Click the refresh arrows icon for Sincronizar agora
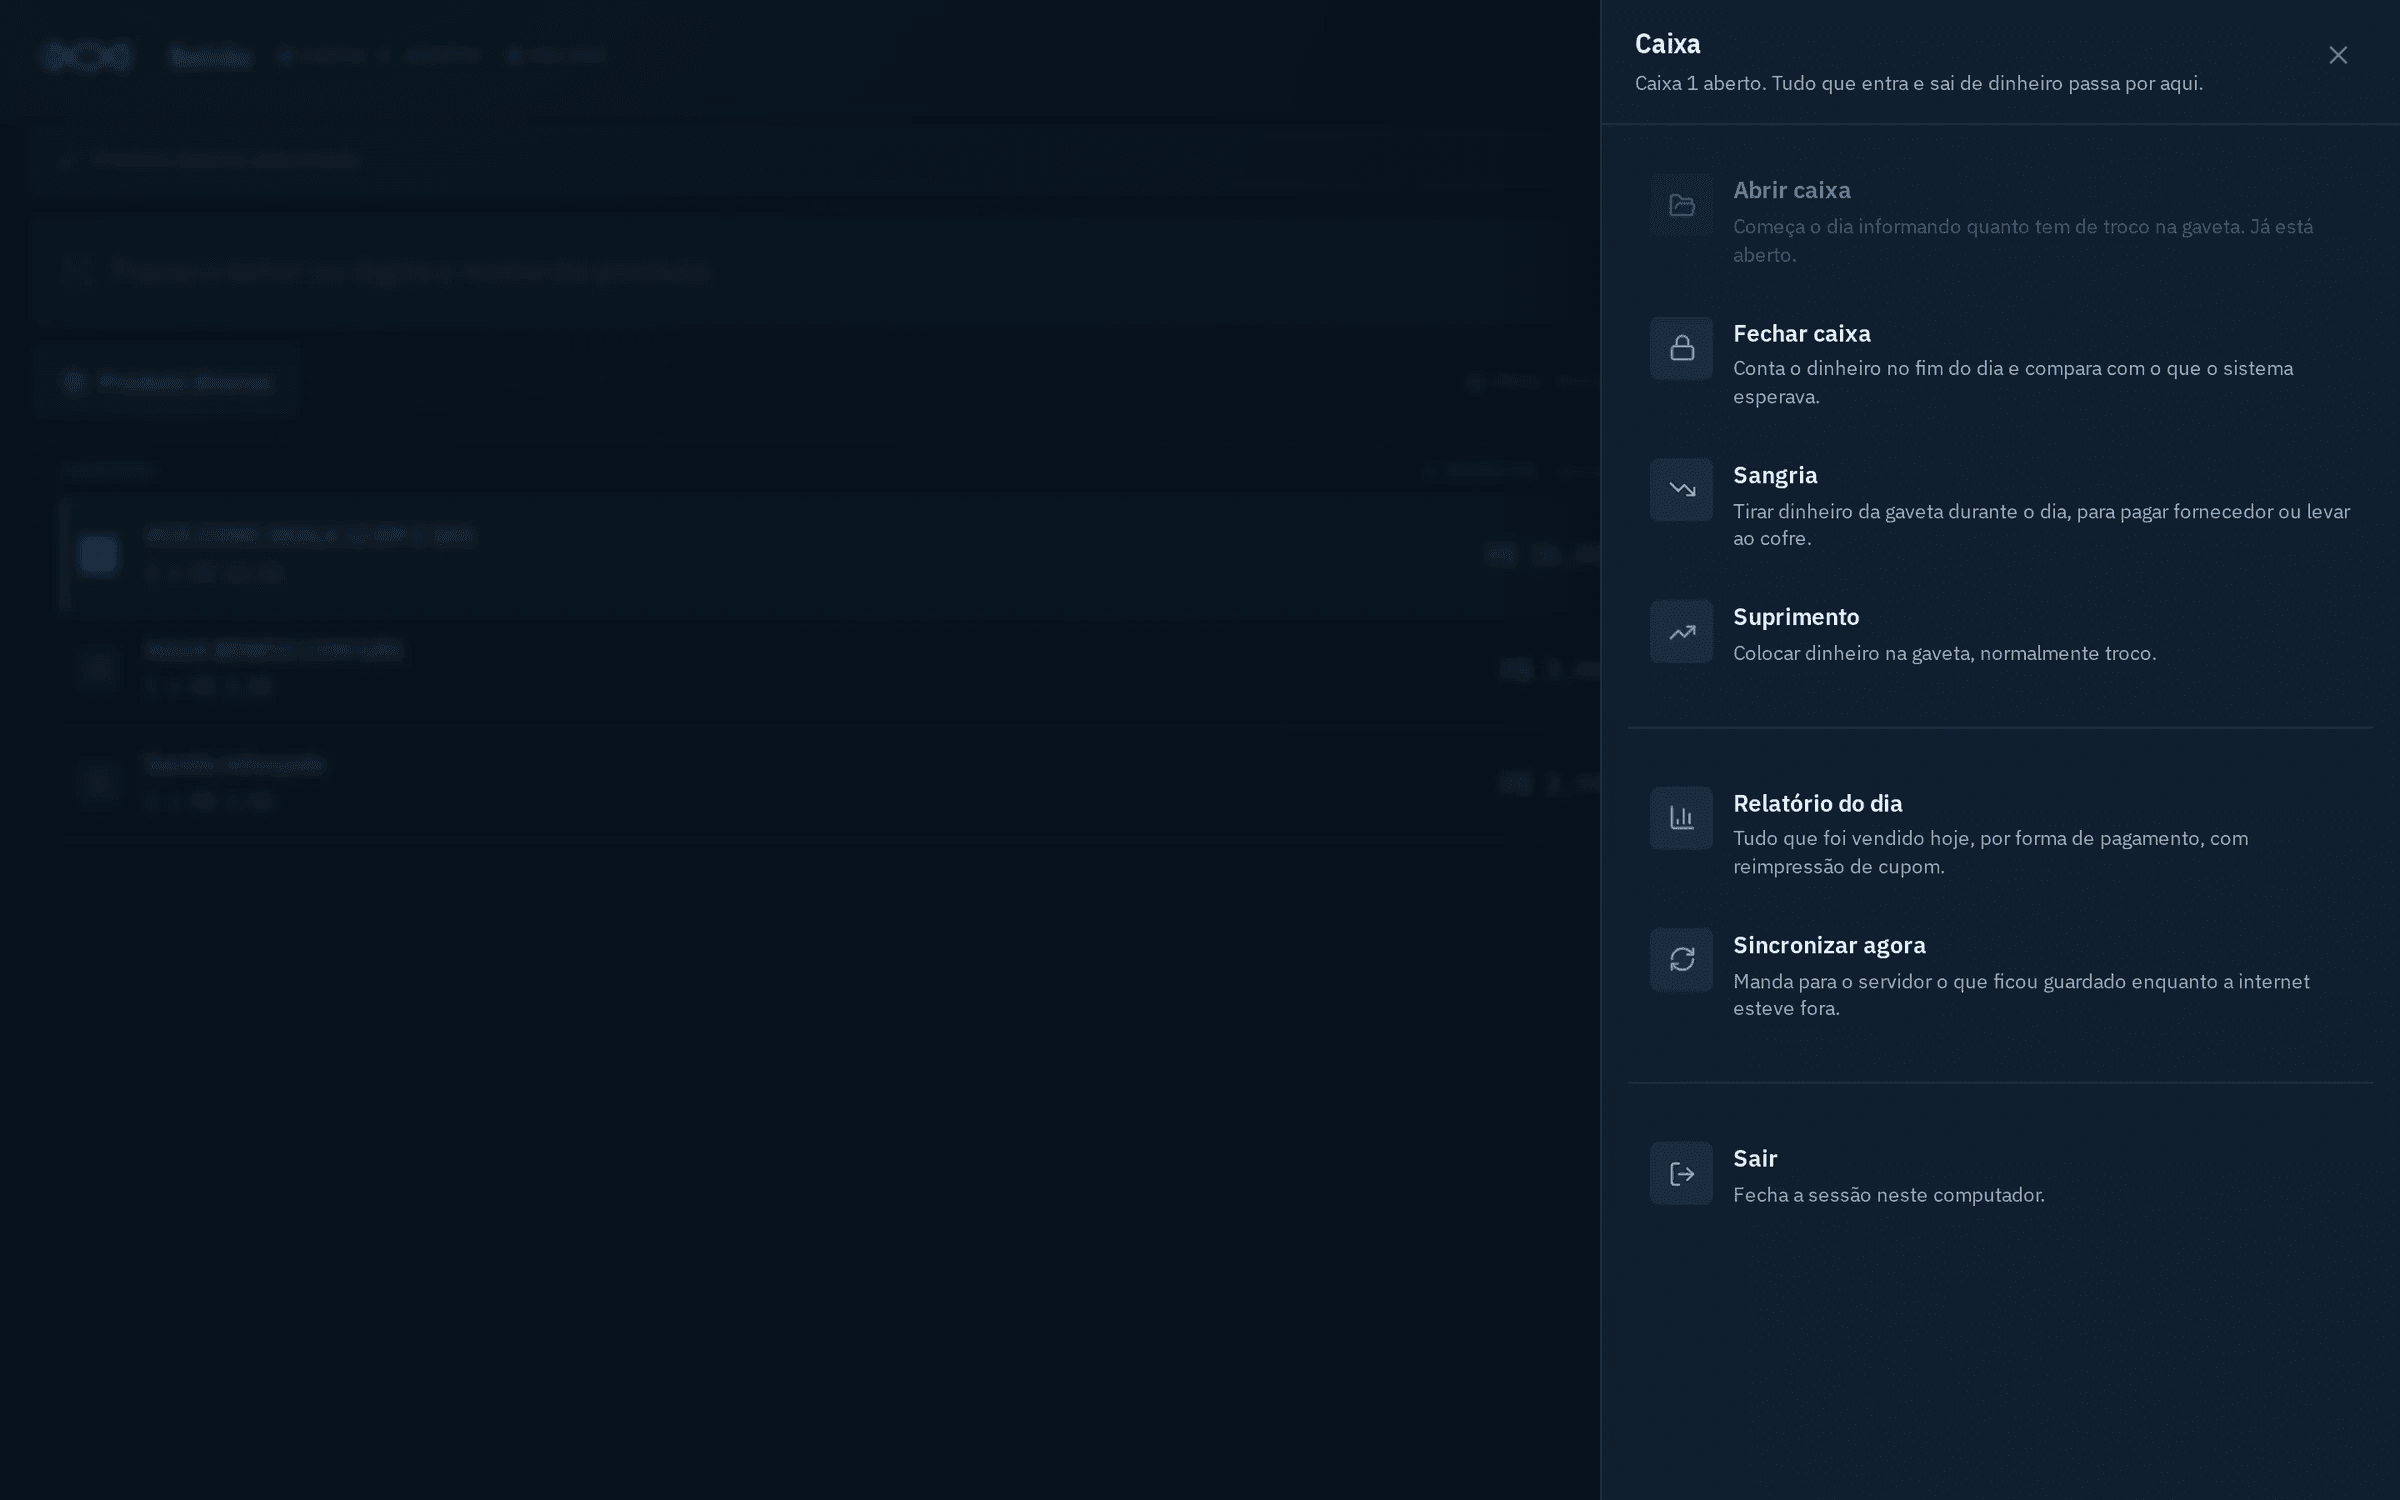The image size is (2400, 1500). (1681, 960)
